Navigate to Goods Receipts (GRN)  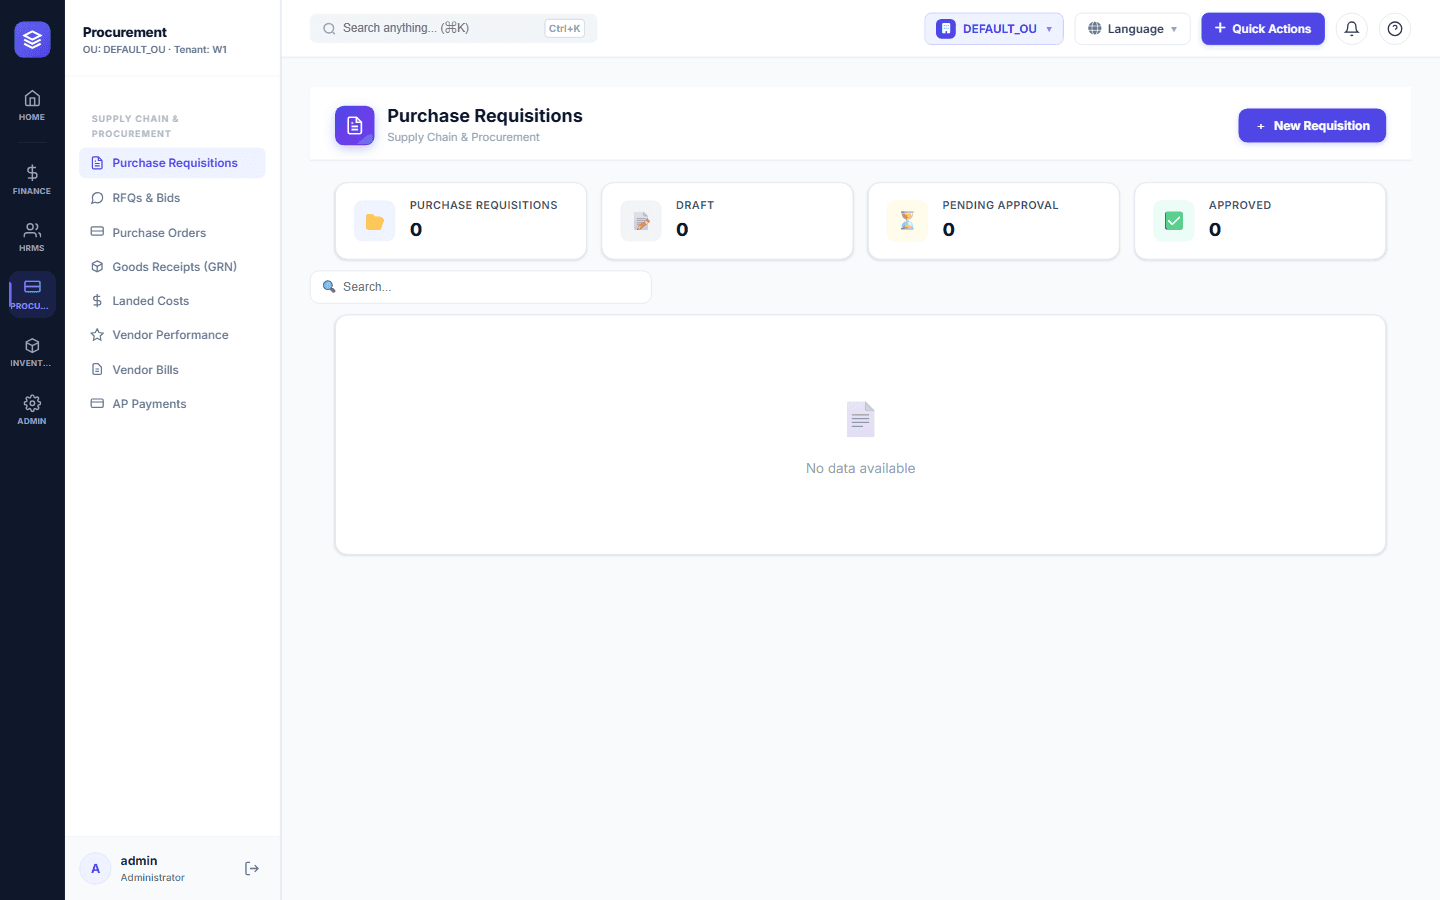pos(172,267)
